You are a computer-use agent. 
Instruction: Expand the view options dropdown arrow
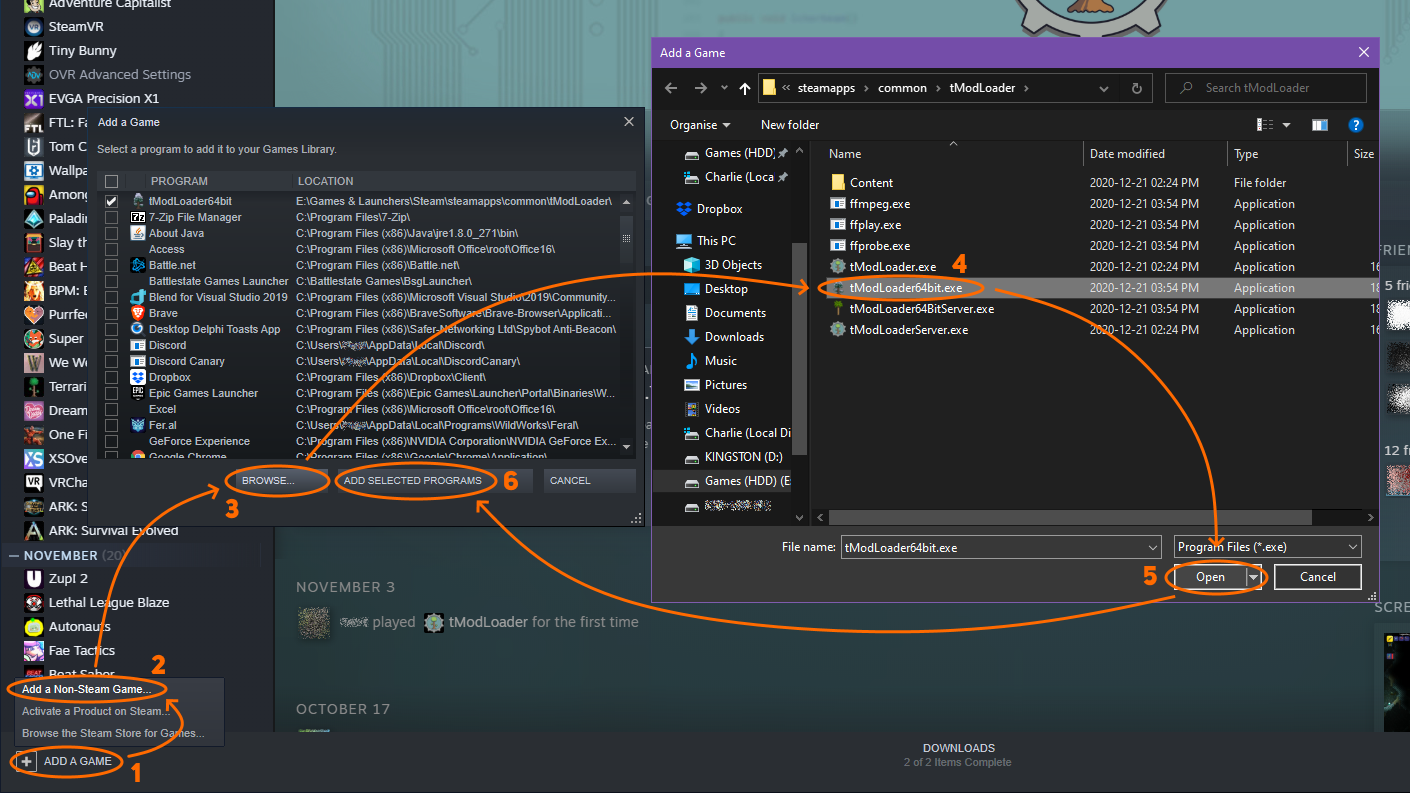[x=1286, y=125]
